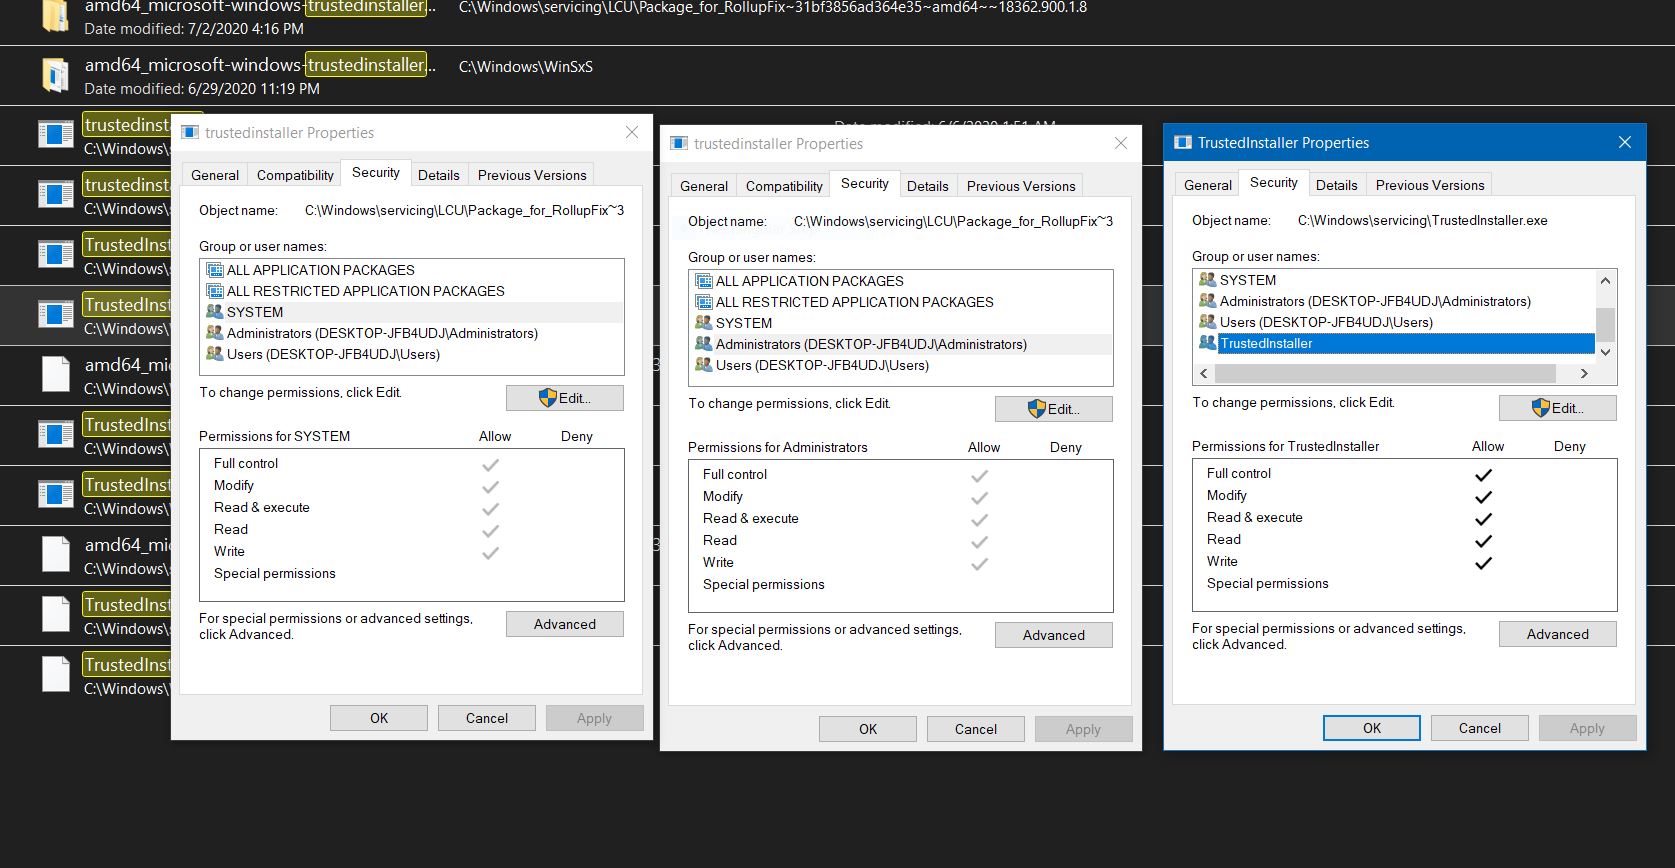1675x868 pixels.
Task: Click OK in middle Properties window
Action: pos(868,729)
